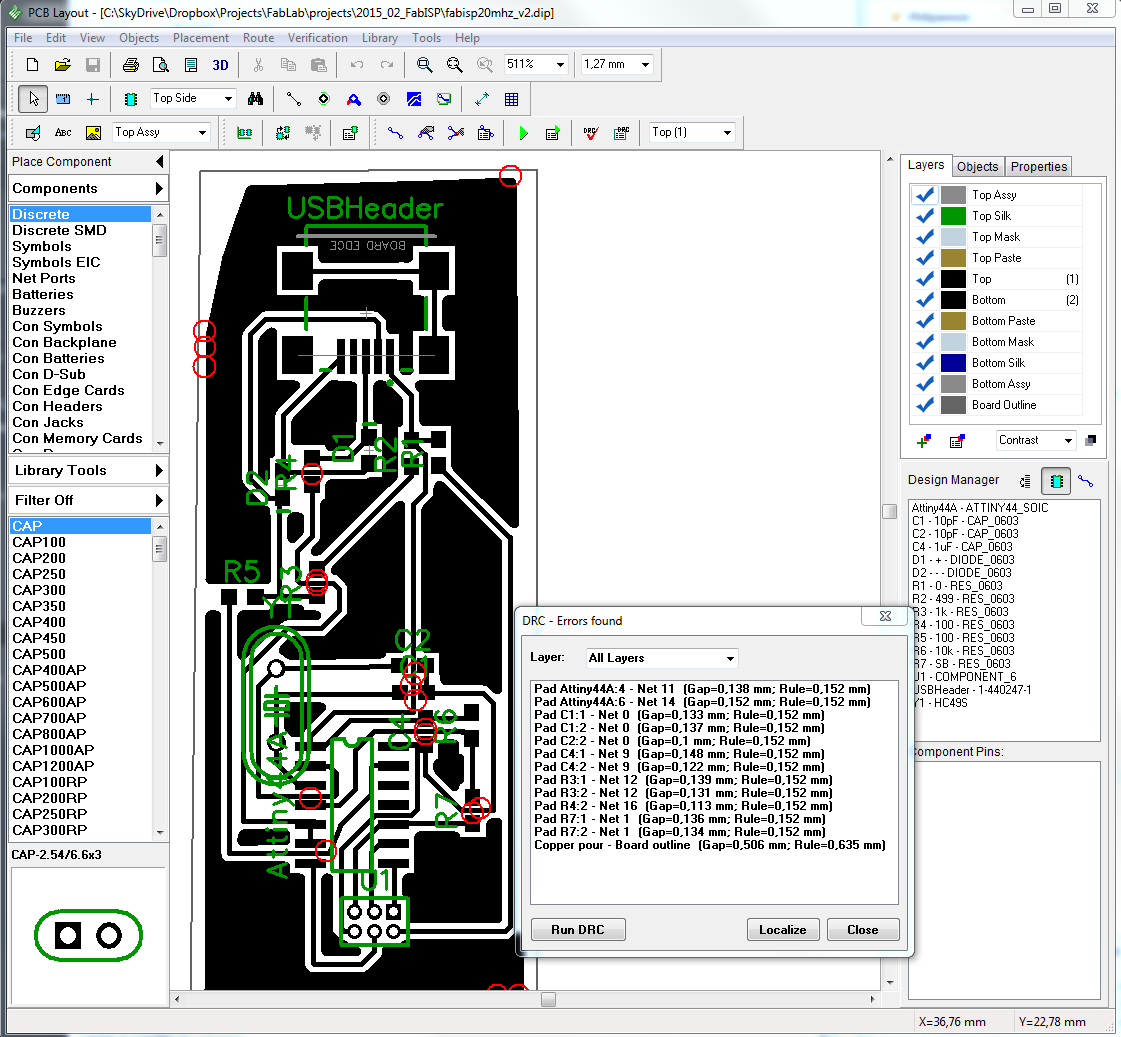Viewport: 1121px width, 1037px height.
Task: Open the Library menu
Action: (380, 38)
